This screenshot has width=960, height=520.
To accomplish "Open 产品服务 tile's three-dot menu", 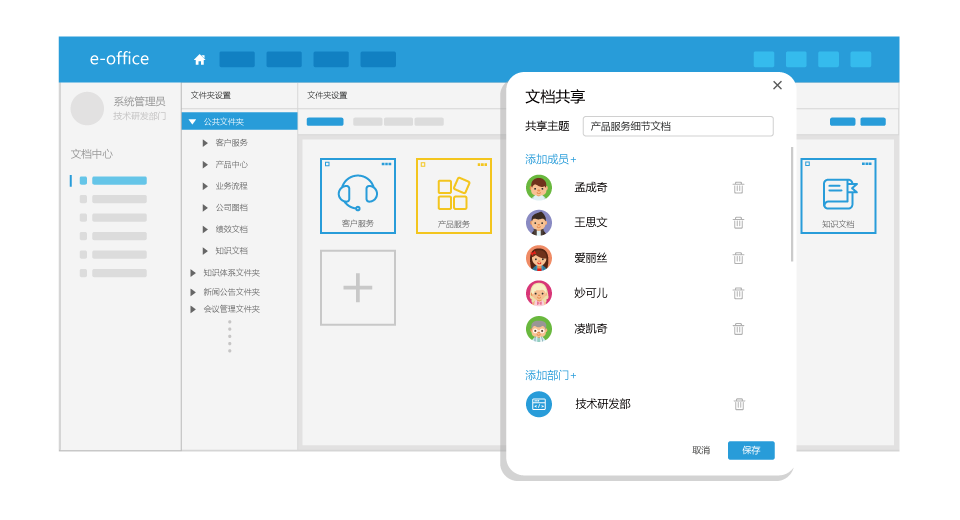I will point(482,164).
